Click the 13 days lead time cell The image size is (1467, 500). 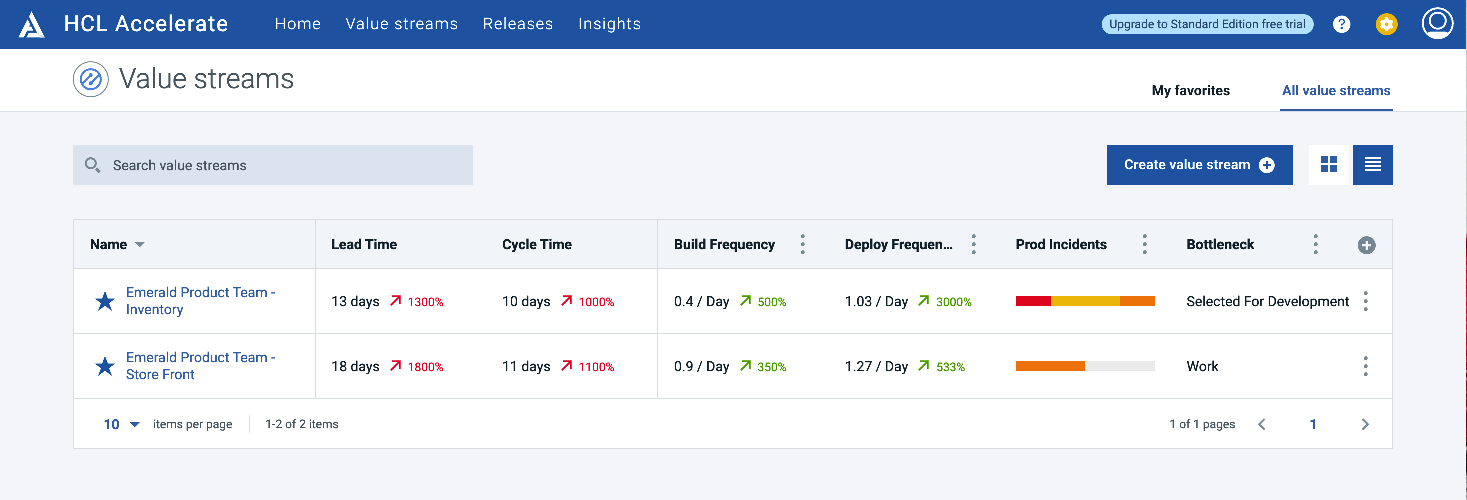click(355, 301)
